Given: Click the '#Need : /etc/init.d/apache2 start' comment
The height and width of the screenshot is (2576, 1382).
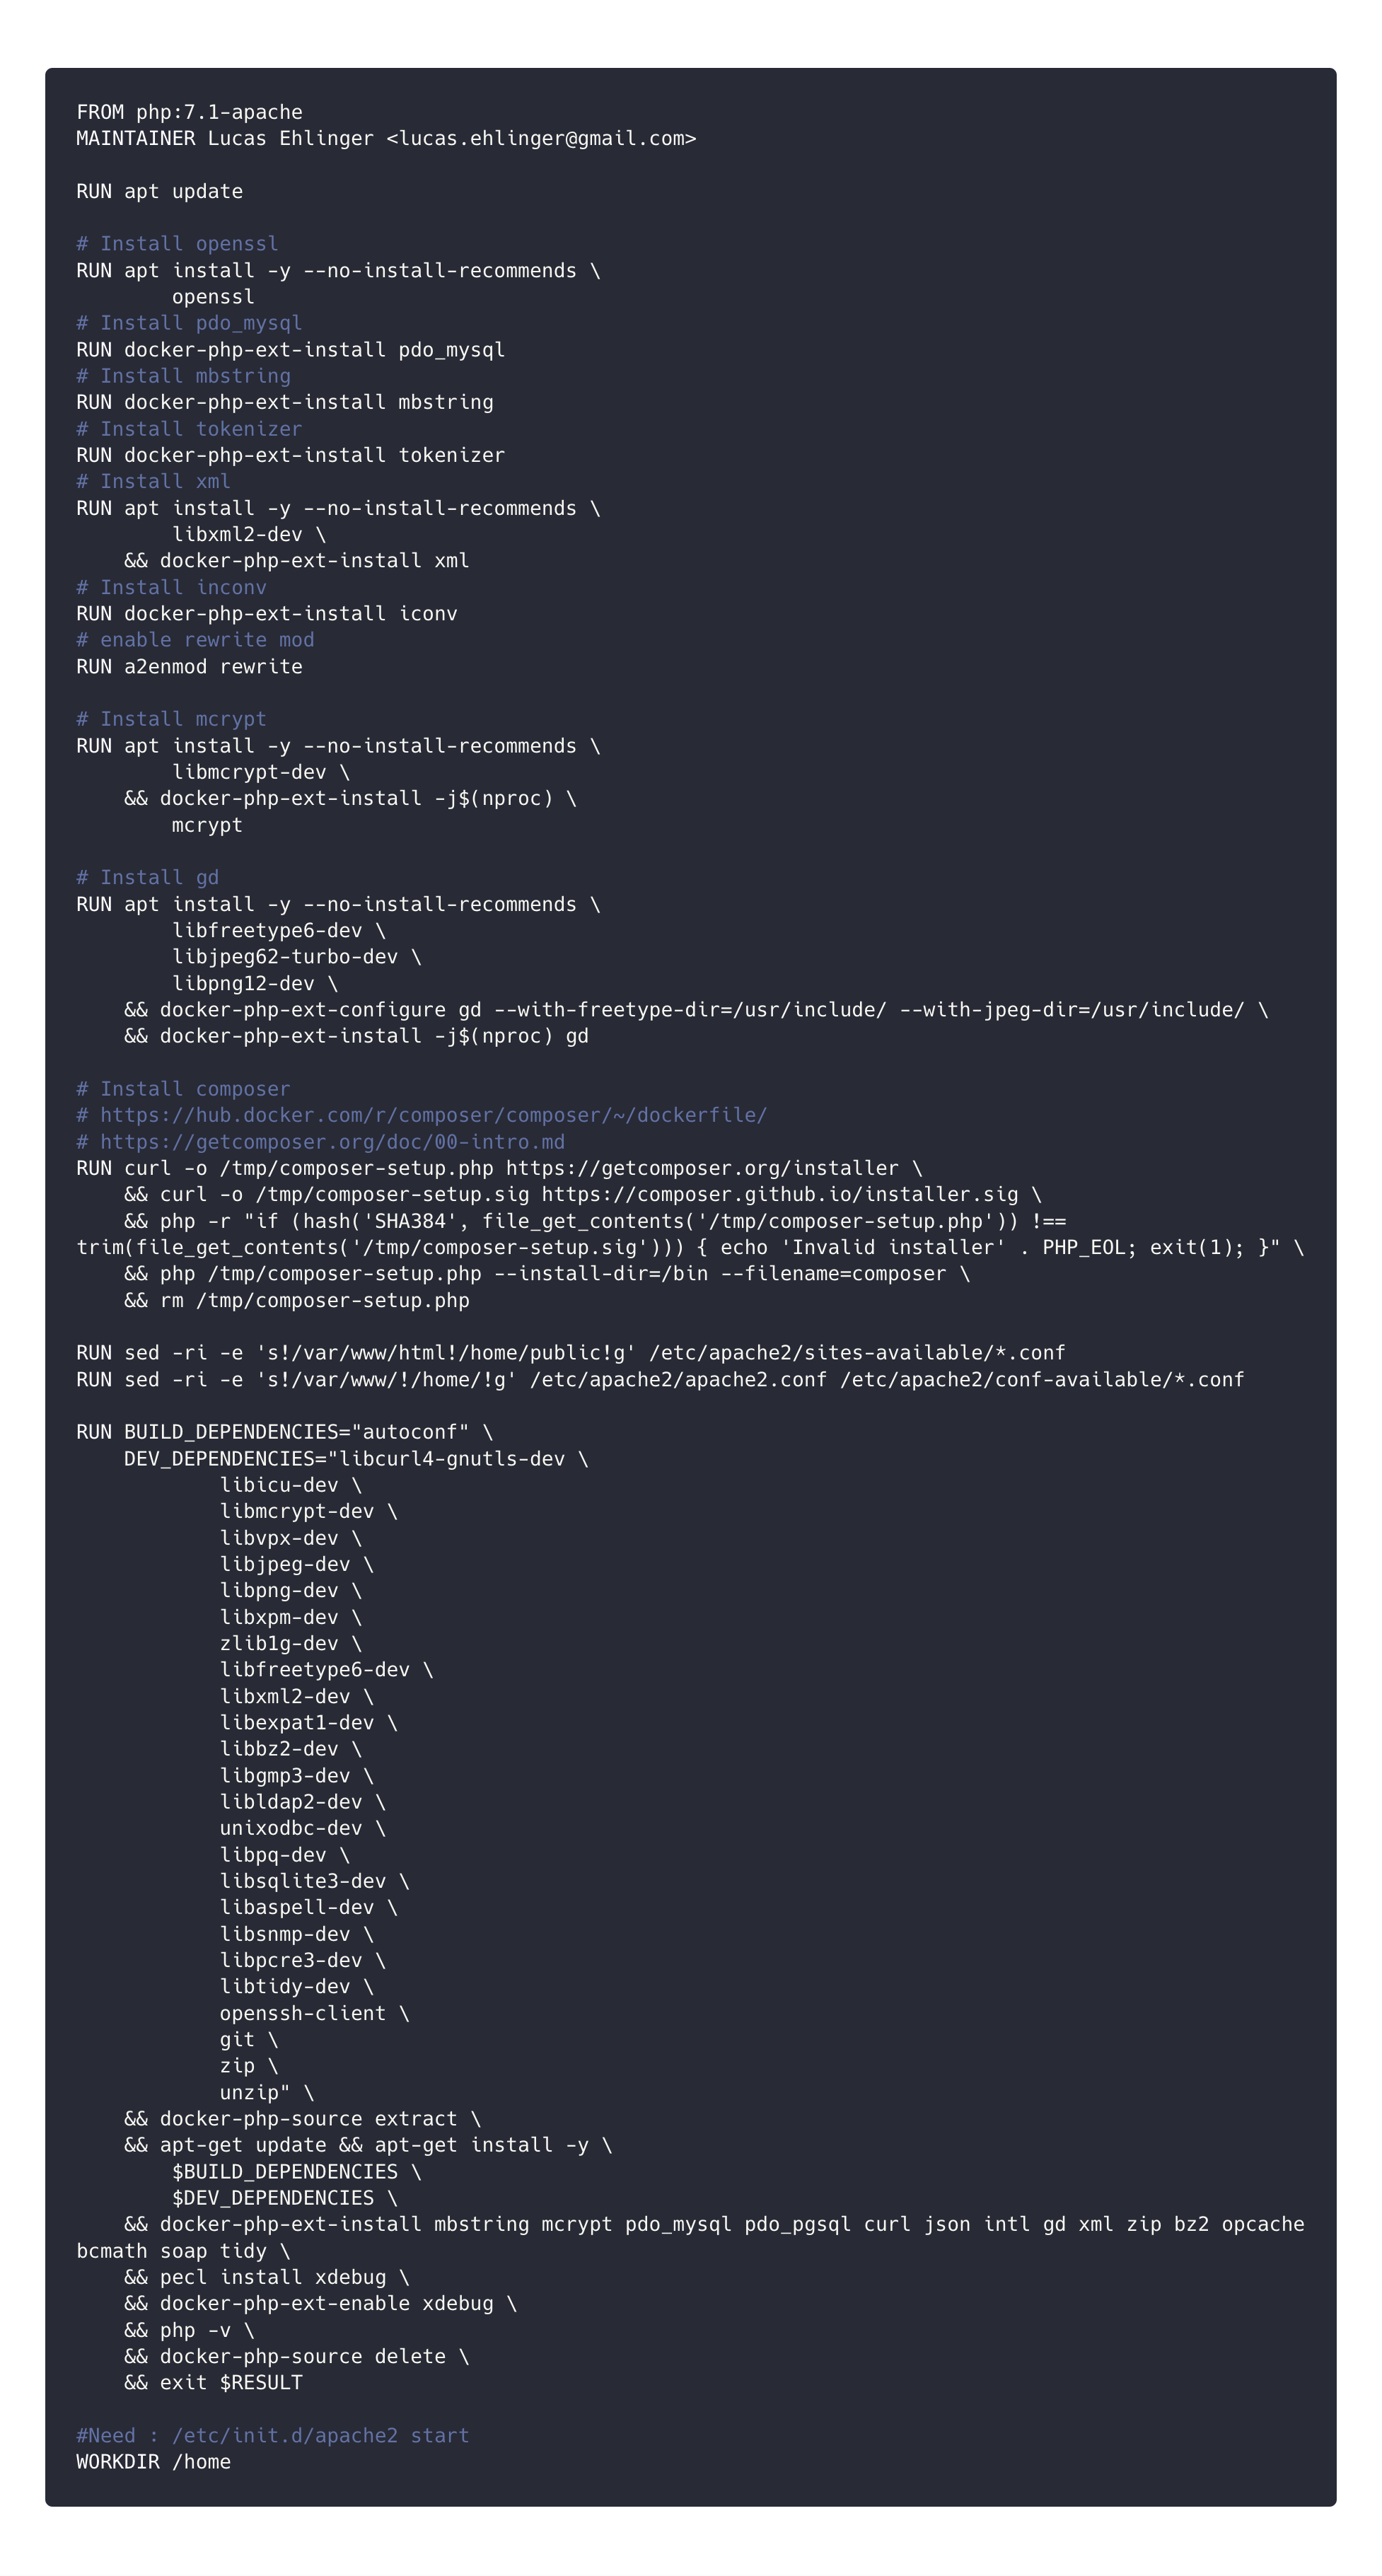Looking at the screenshot, I should click(x=272, y=2436).
